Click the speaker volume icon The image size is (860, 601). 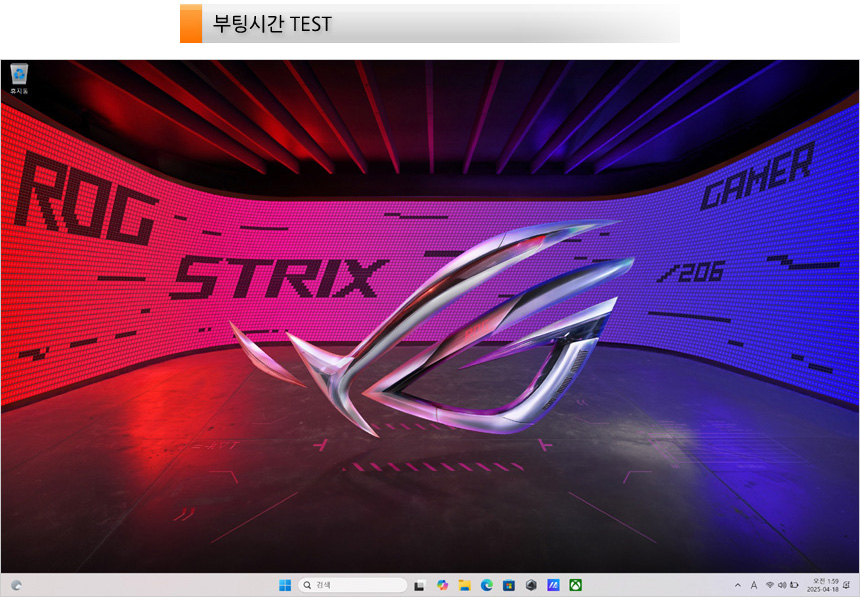pos(782,585)
